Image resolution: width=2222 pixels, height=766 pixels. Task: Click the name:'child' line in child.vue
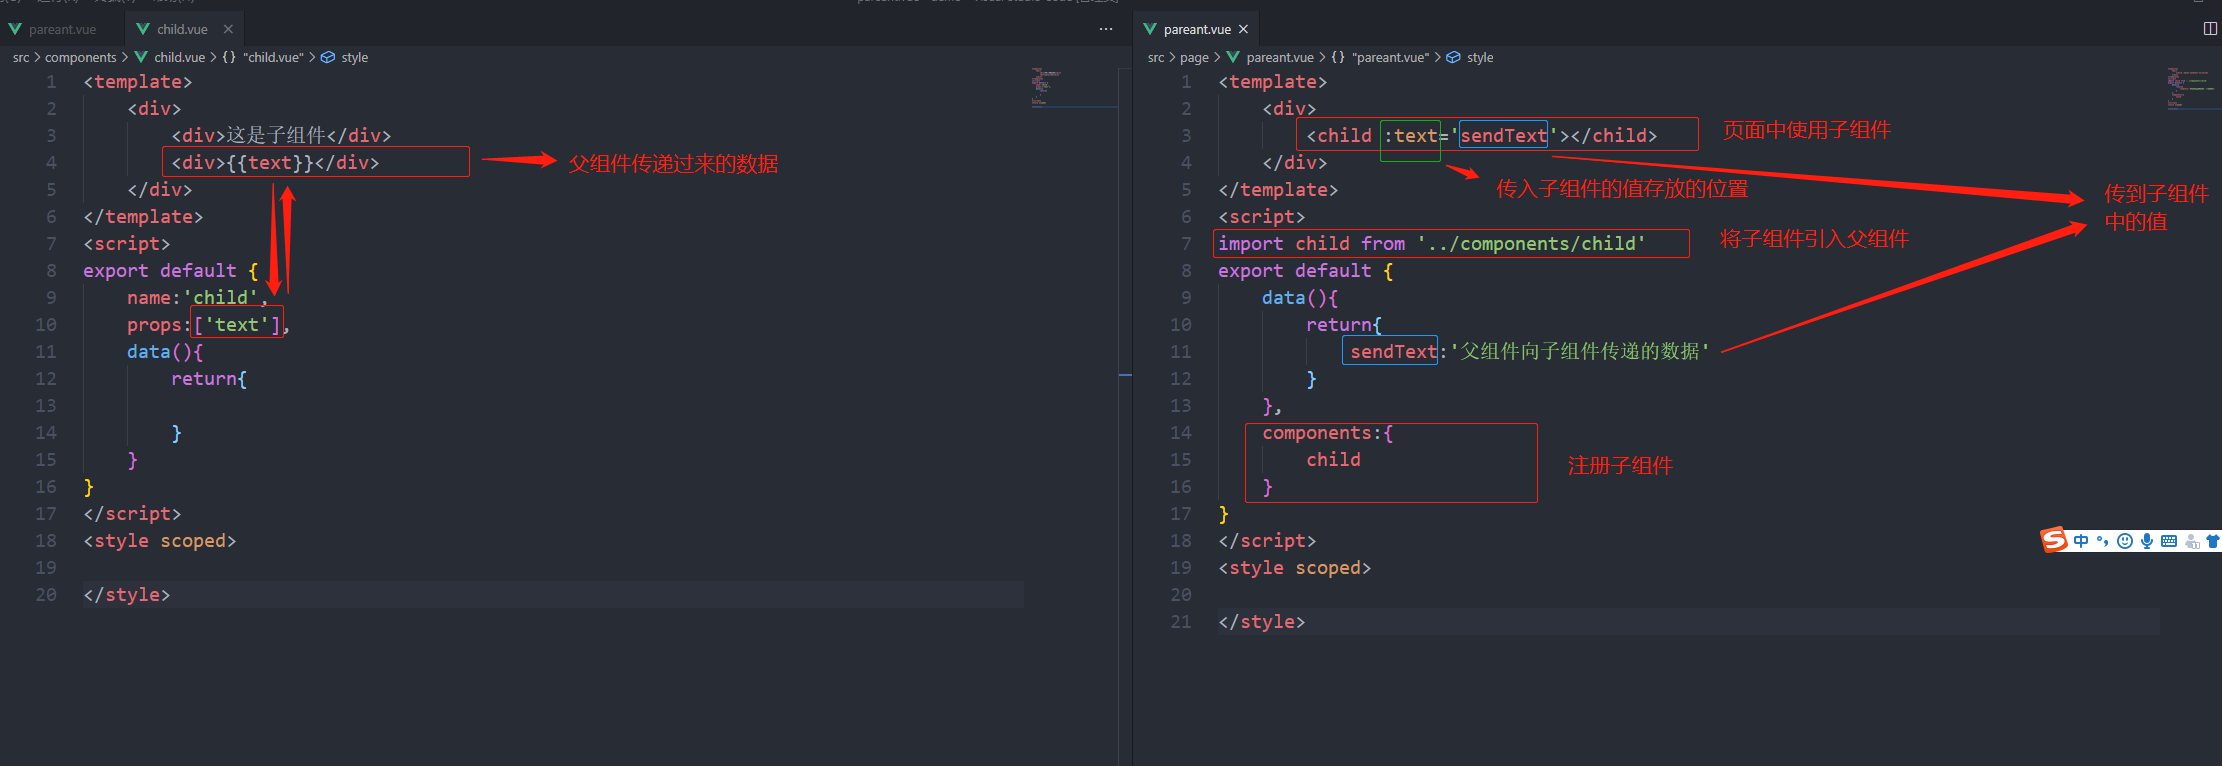[x=197, y=297]
